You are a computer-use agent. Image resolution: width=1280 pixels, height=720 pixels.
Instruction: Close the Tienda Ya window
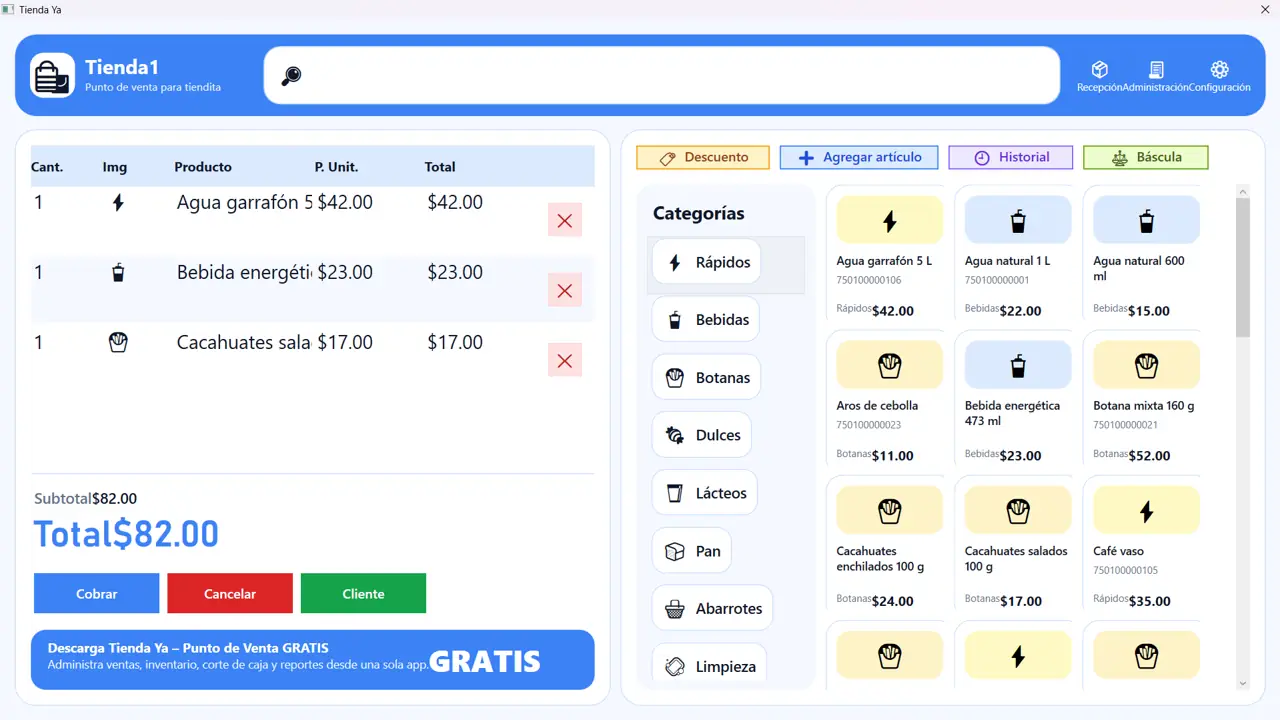coord(1265,9)
